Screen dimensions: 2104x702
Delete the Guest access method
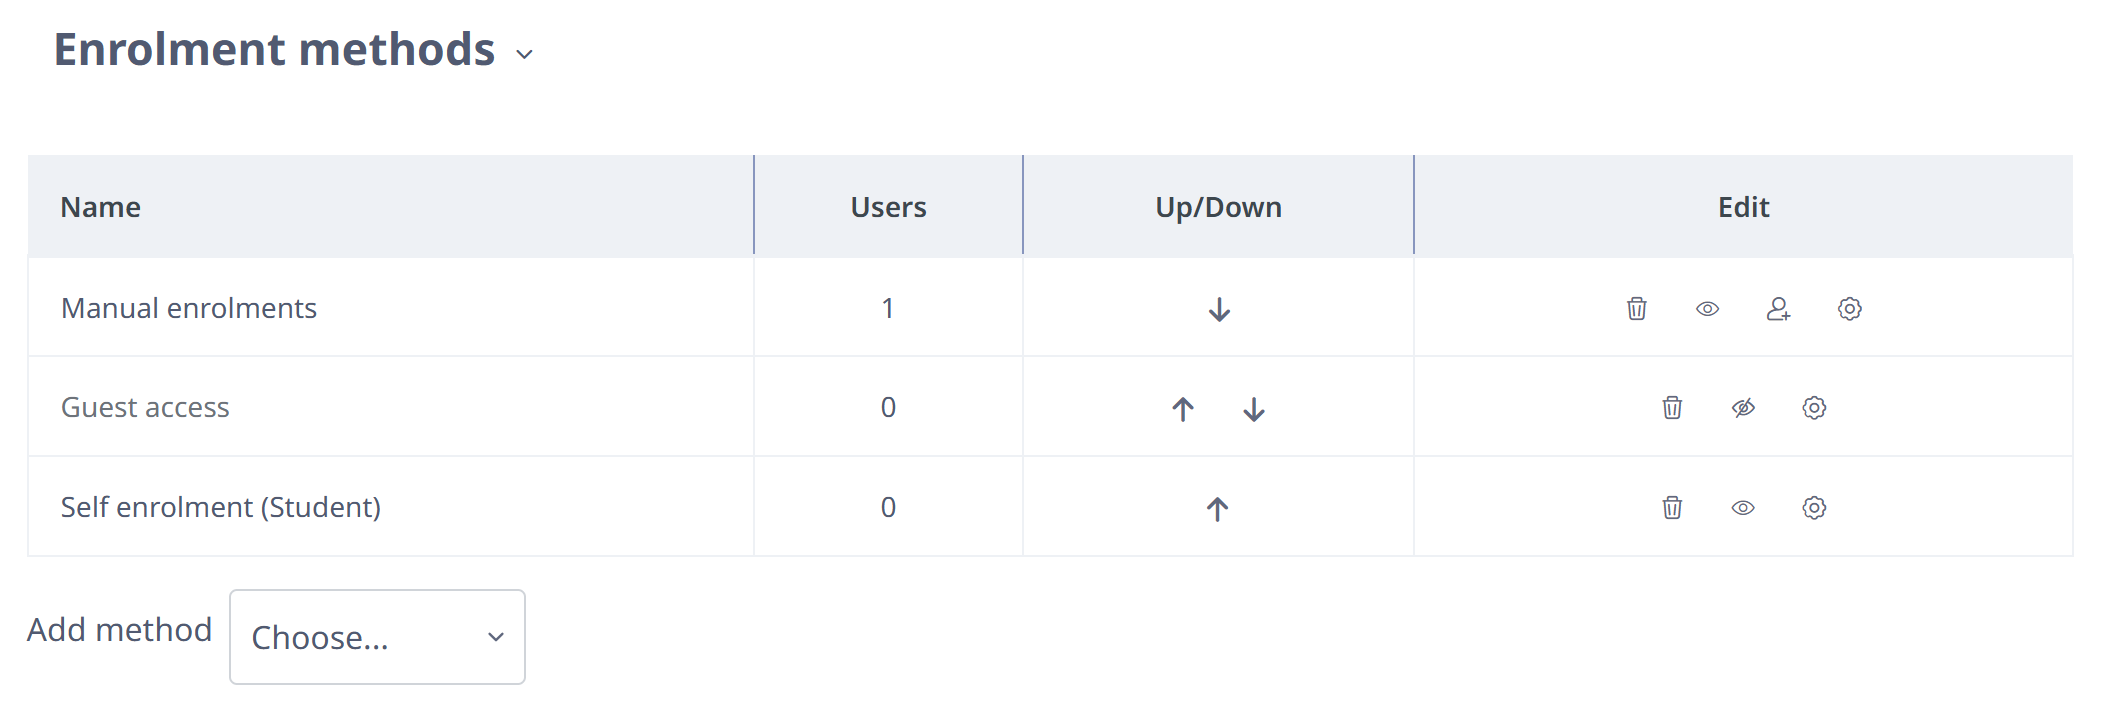coord(1672,407)
